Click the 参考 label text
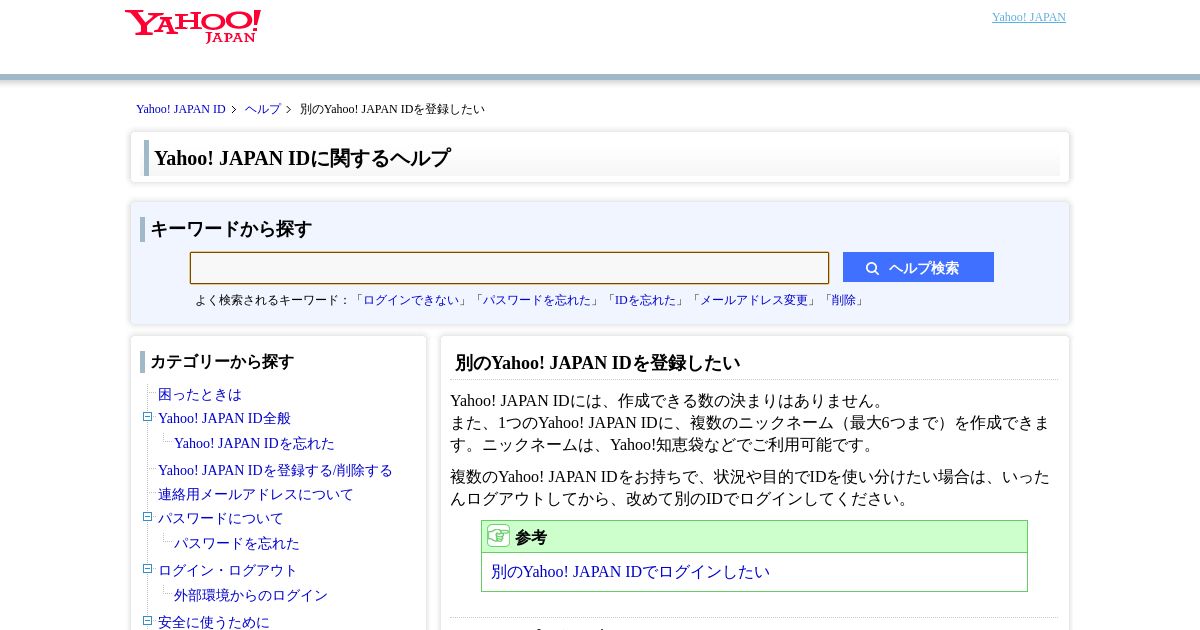 [531, 537]
